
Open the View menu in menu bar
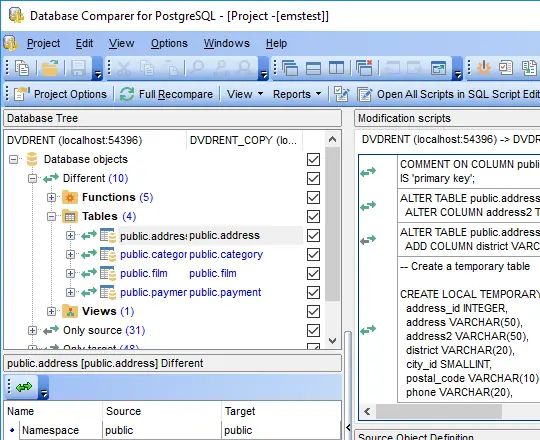(122, 43)
